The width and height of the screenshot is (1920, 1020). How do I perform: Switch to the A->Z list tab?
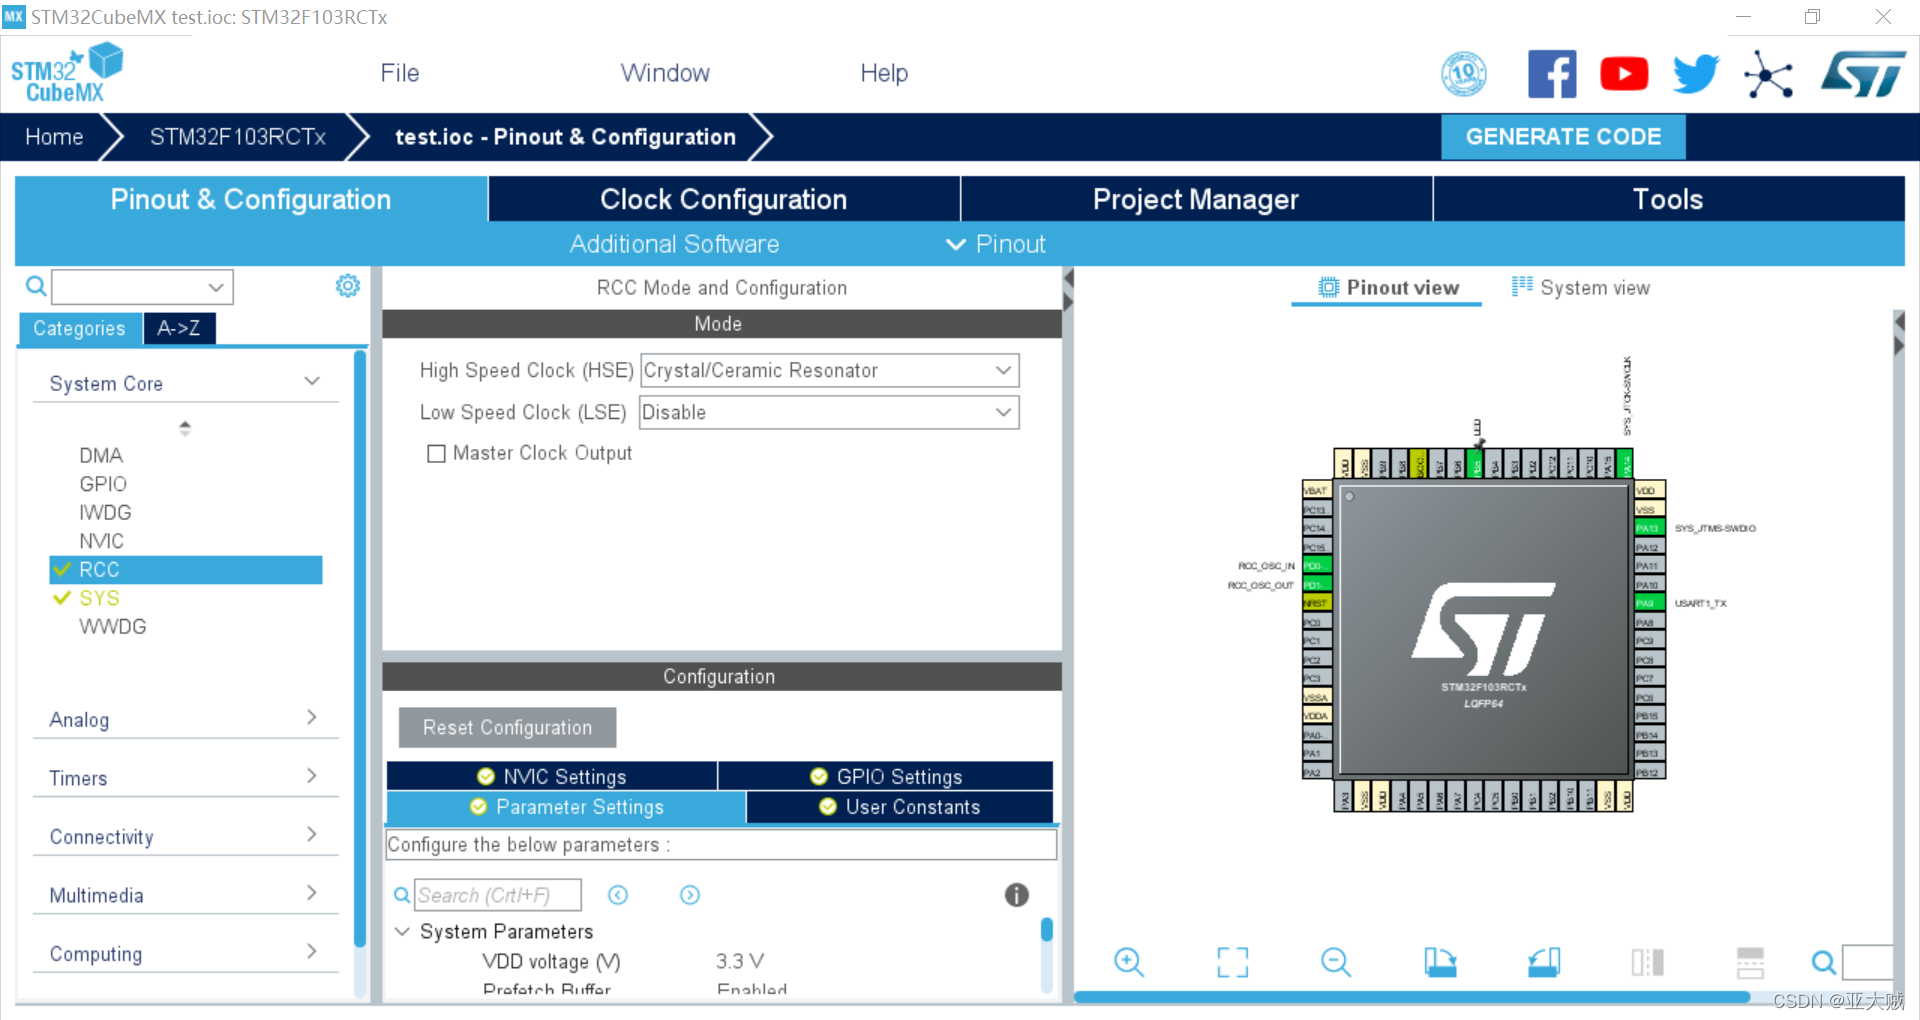[179, 328]
